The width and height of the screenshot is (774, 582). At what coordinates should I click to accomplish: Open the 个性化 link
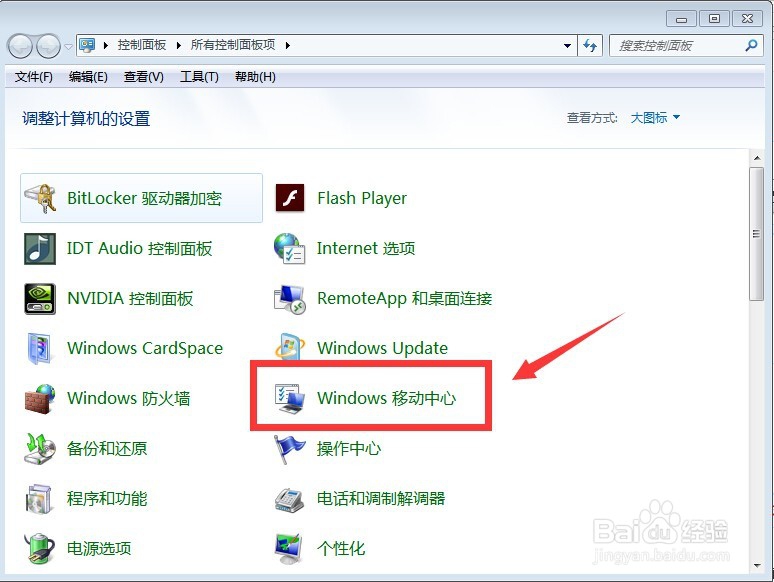coord(341,548)
